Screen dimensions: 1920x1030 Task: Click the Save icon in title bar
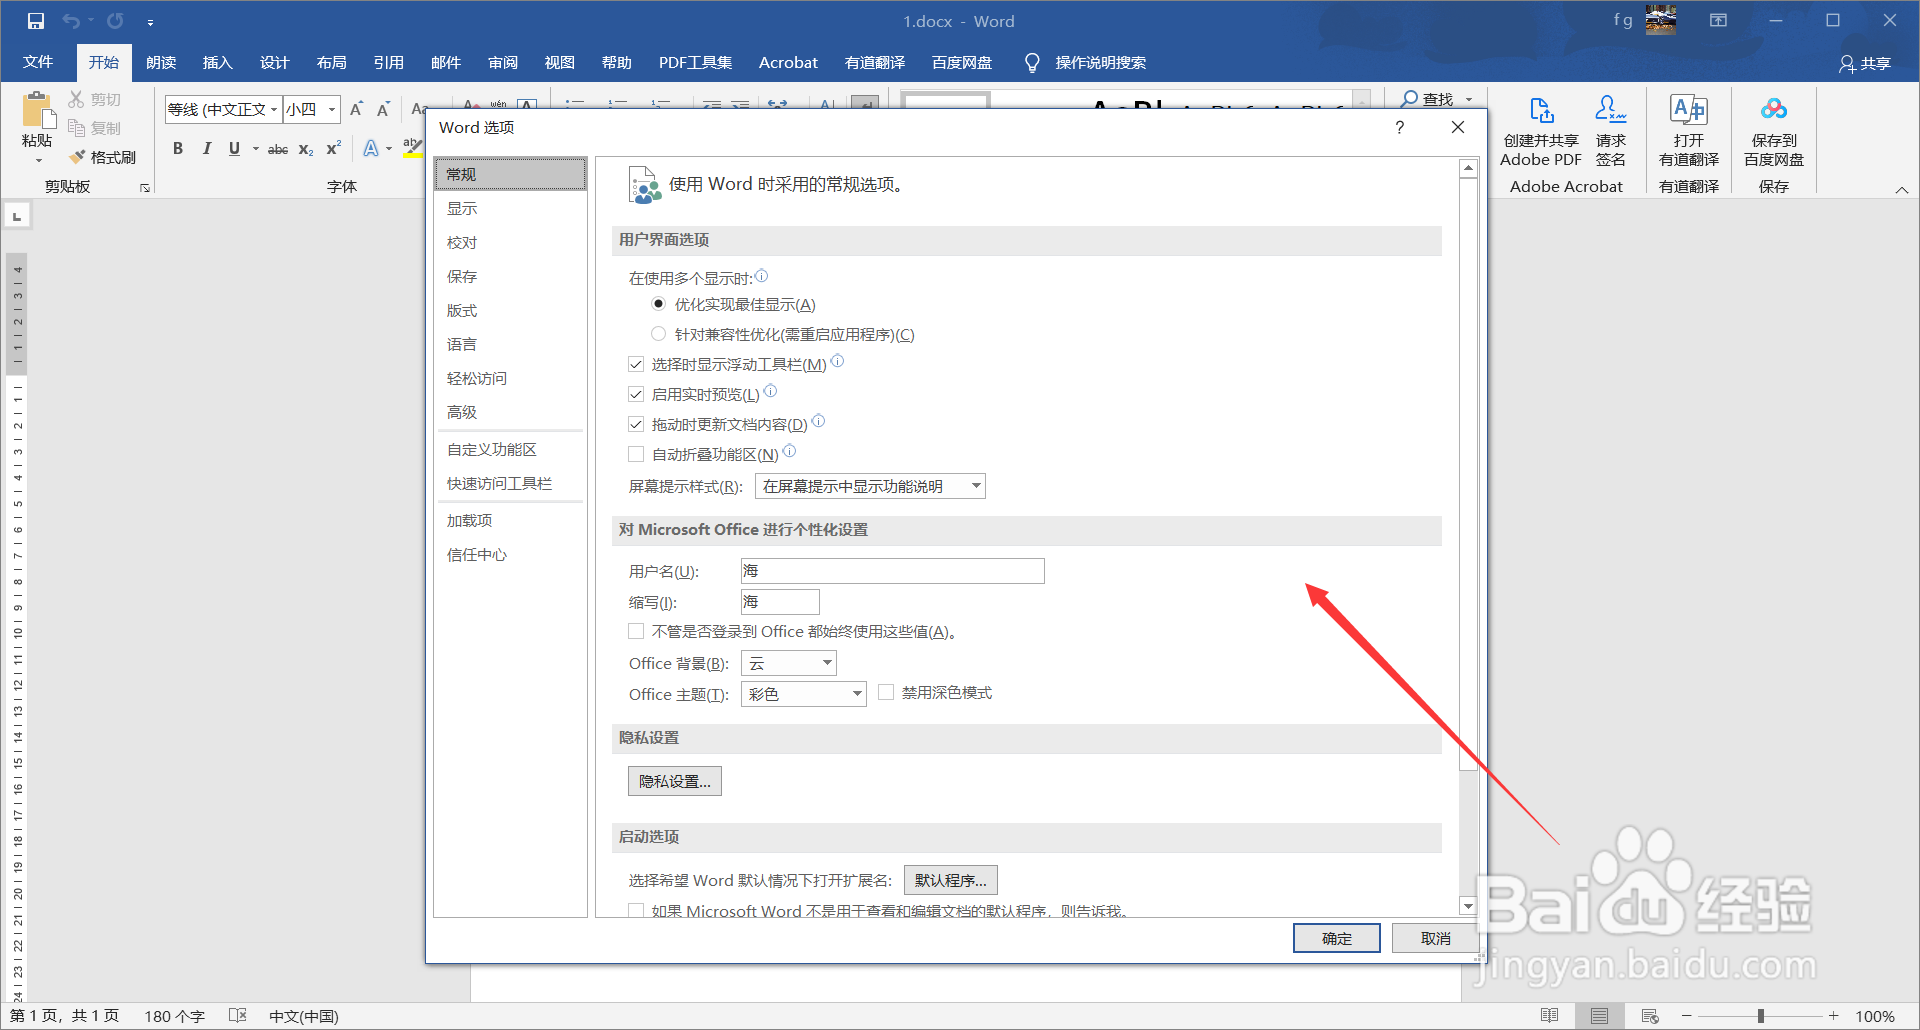tap(36, 21)
